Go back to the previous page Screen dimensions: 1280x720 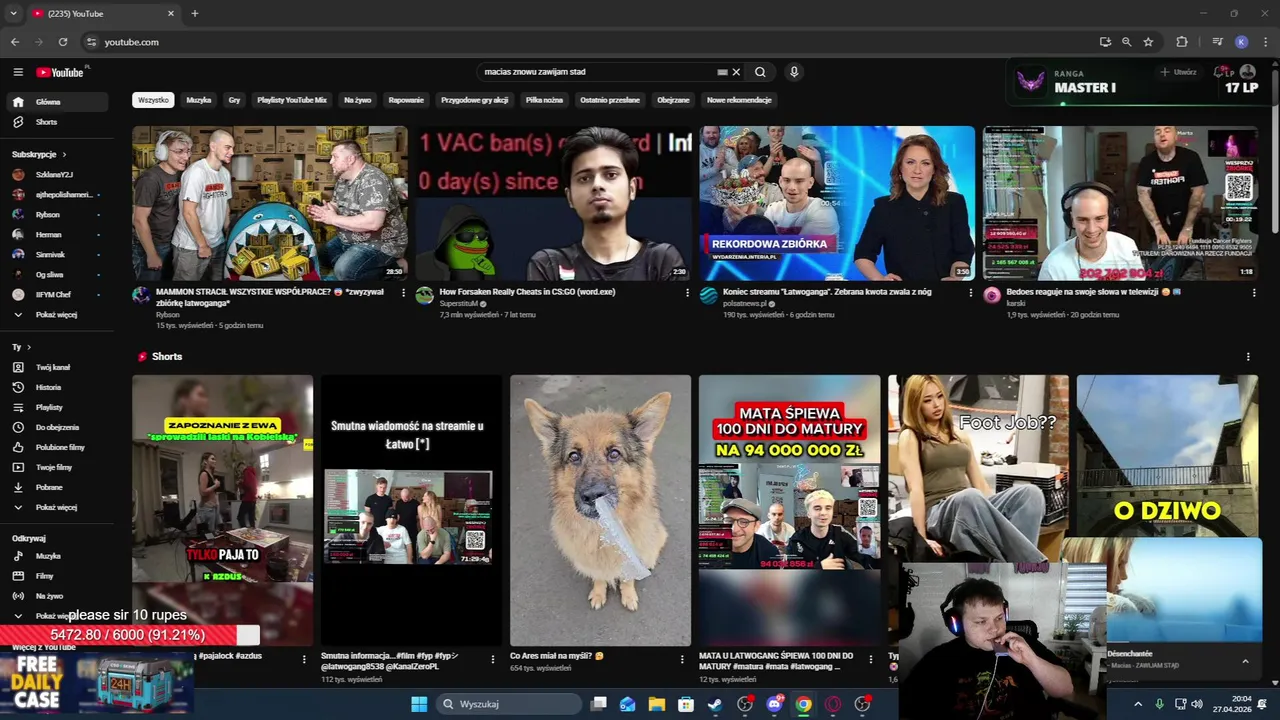(15, 42)
